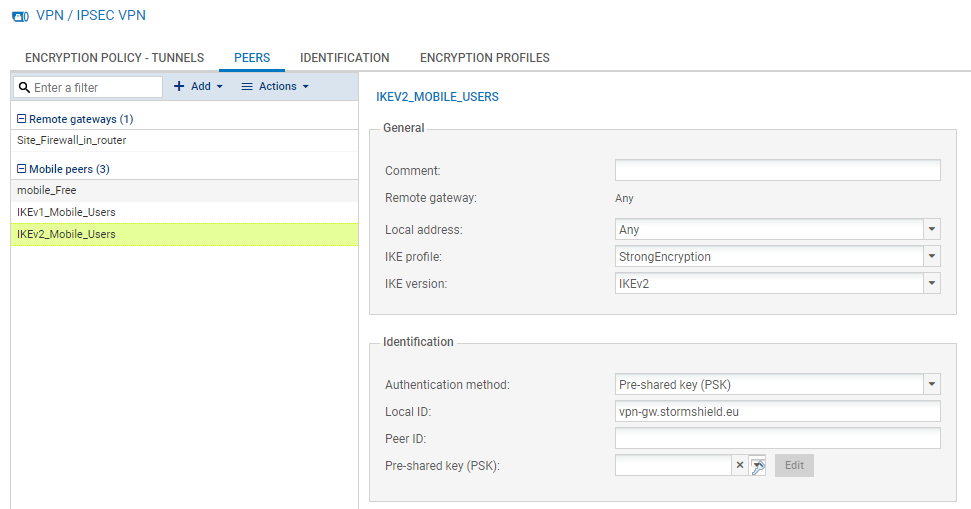The height and width of the screenshot is (509, 971).
Task: Click the Peer ID input field
Action: tap(777, 438)
